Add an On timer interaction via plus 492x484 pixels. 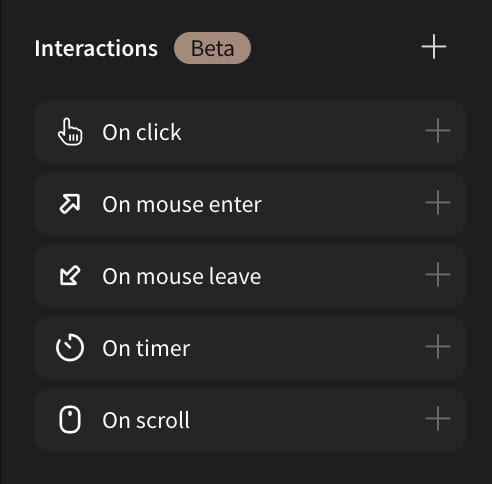click(x=438, y=347)
